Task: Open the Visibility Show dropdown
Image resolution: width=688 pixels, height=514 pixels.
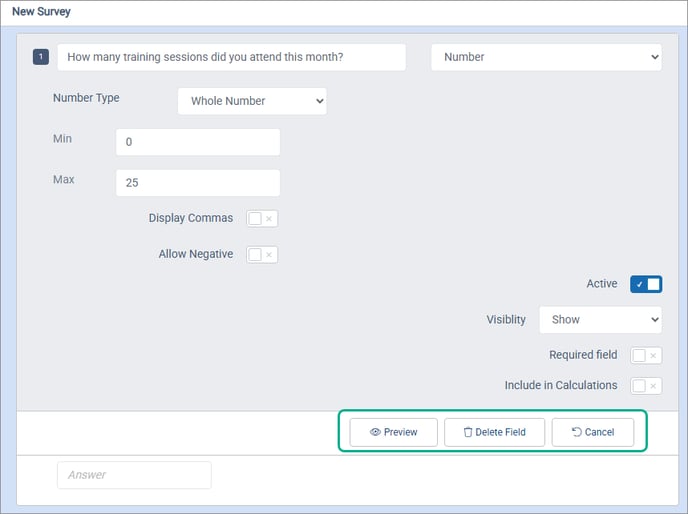Action: point(600,320)
